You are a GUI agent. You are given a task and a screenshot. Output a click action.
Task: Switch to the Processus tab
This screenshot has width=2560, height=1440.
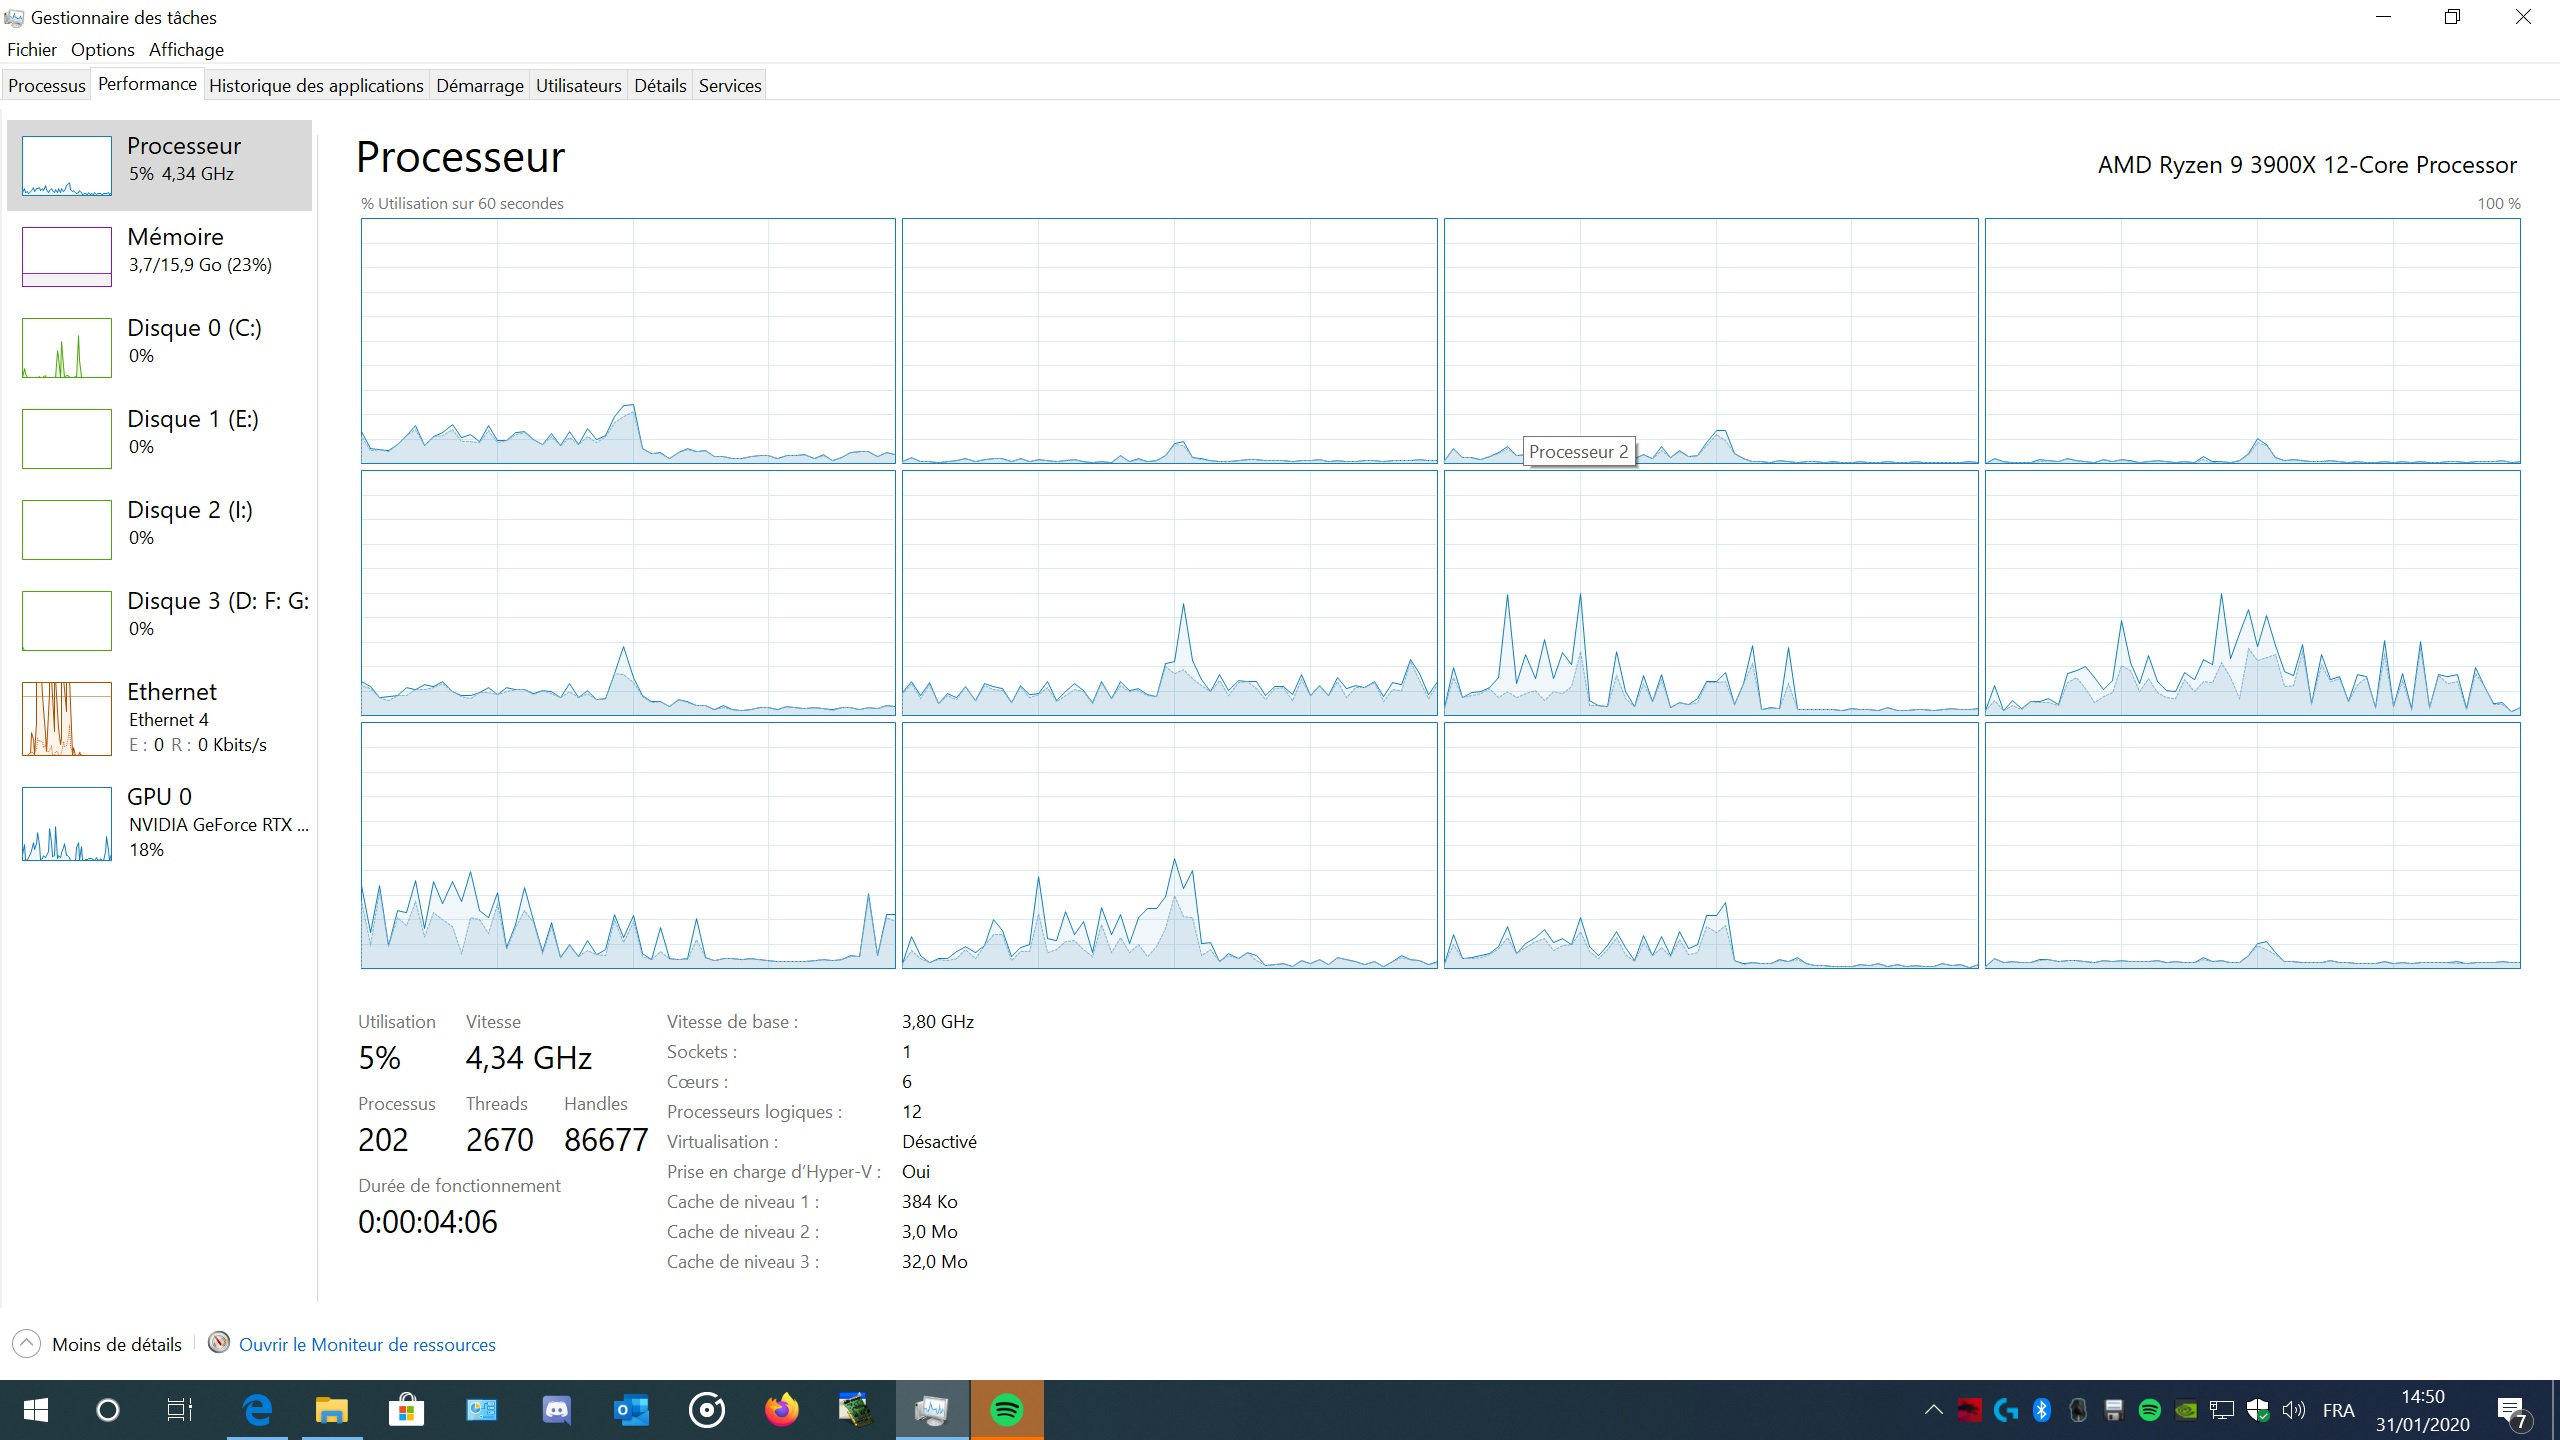click(x=46, y=86)
